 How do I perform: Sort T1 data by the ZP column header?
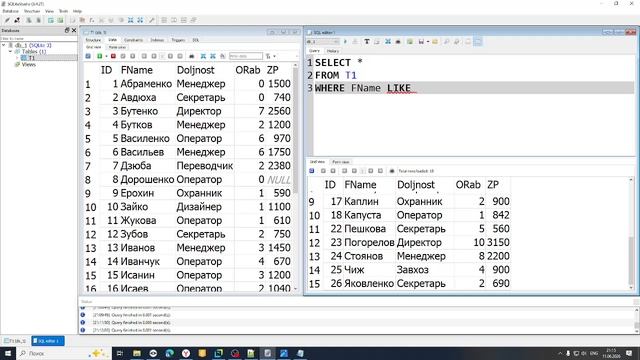(273, 70)
